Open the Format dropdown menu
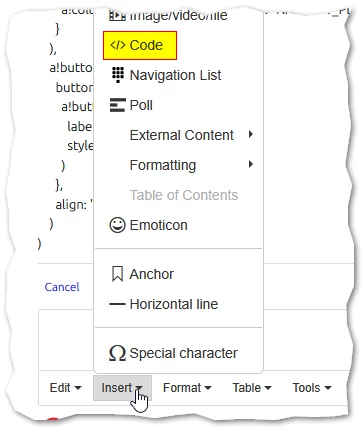The height and width of the screenshot is (430, 364). (x=187, y=388)
